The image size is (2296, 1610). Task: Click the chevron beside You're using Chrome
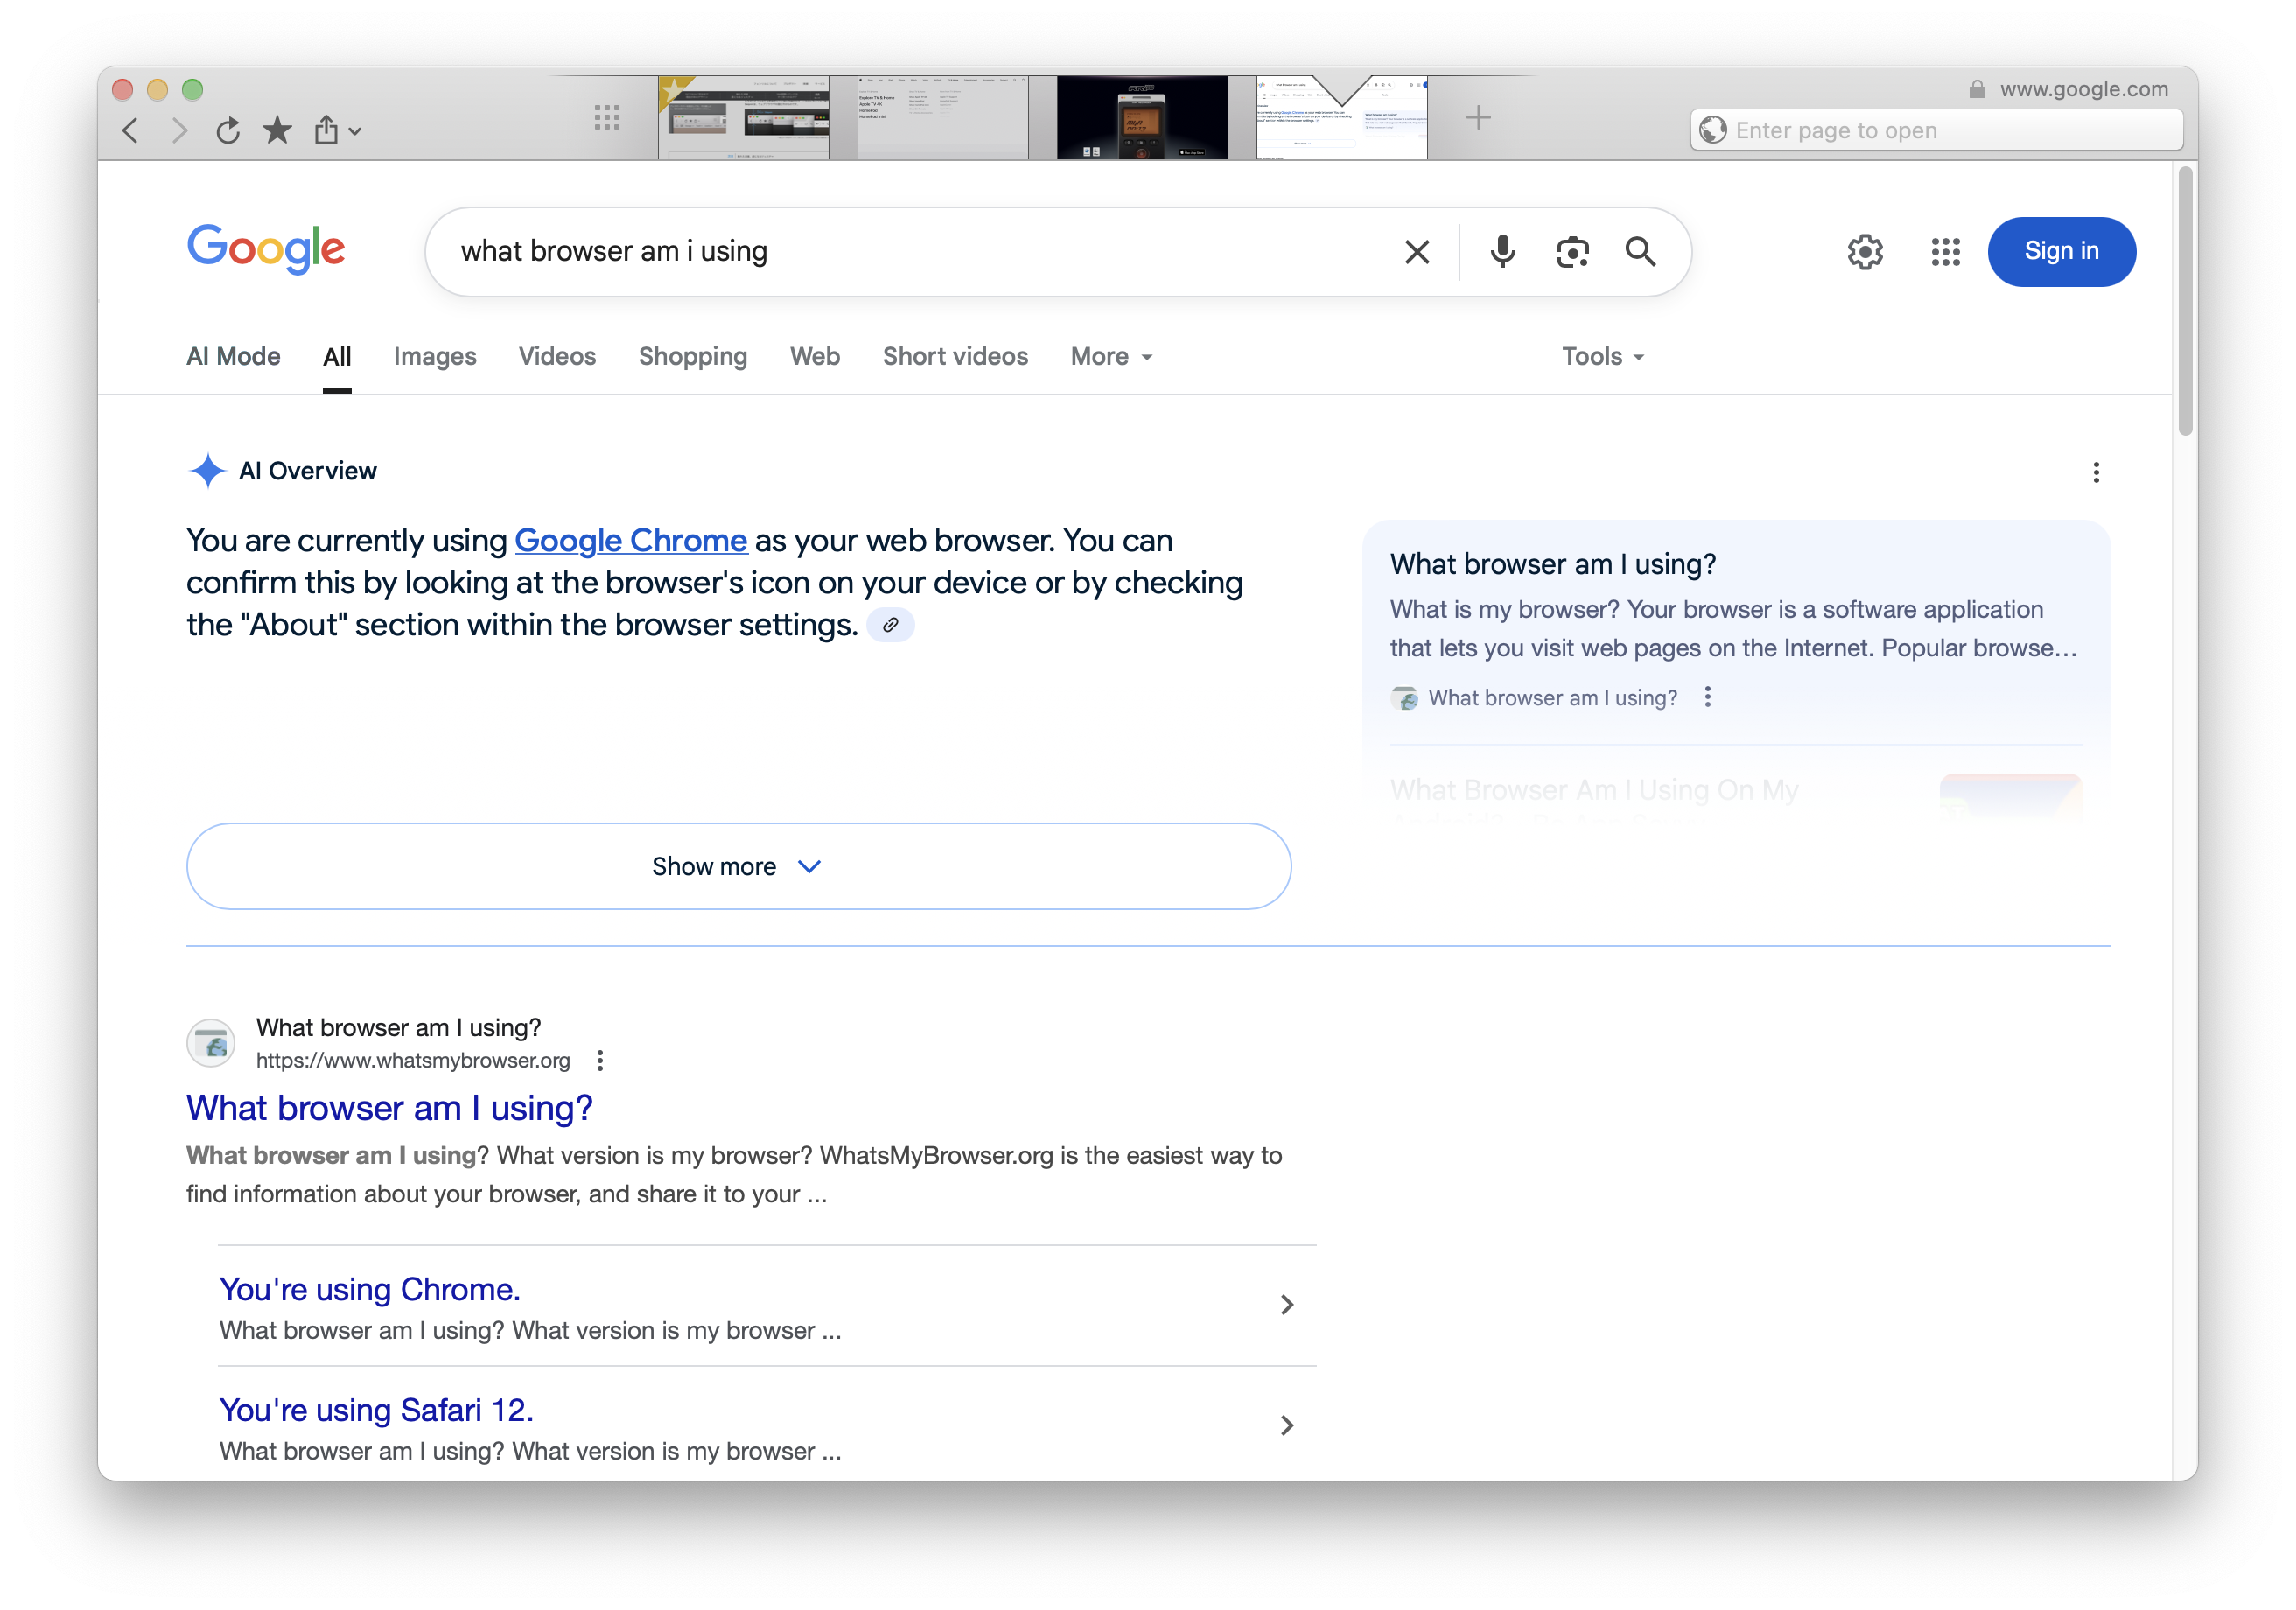(x=1287, y=1304)
